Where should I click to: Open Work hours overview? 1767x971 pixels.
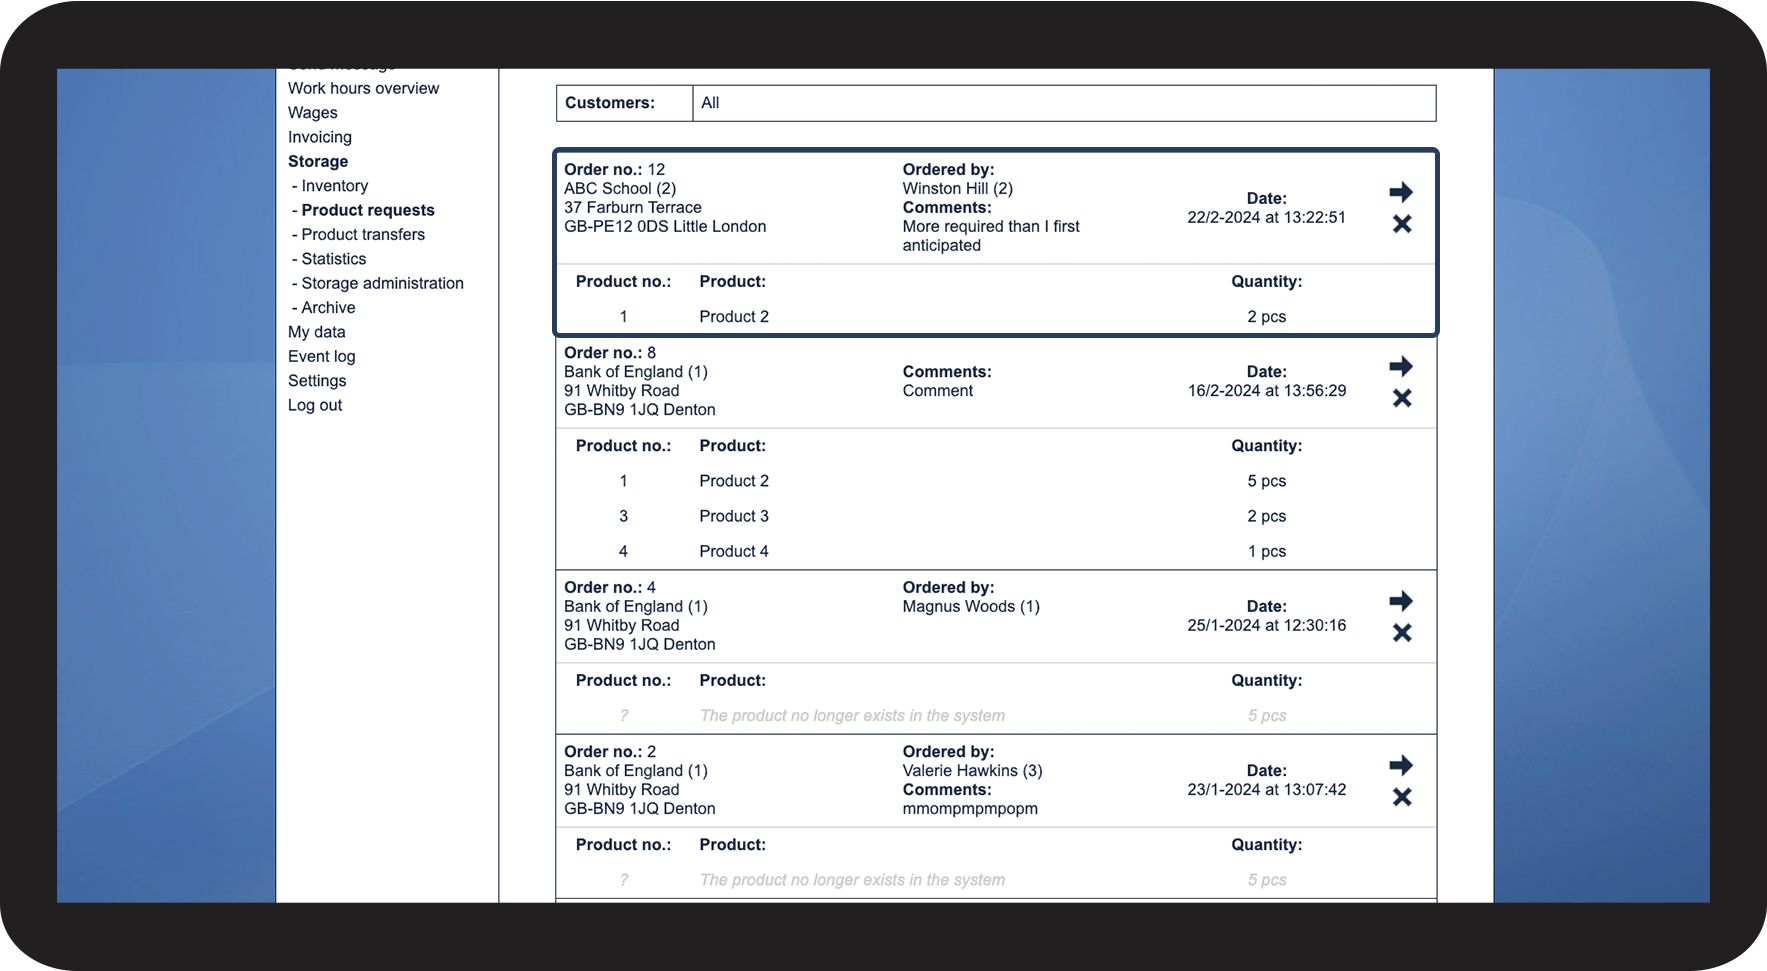coord(363,88)
